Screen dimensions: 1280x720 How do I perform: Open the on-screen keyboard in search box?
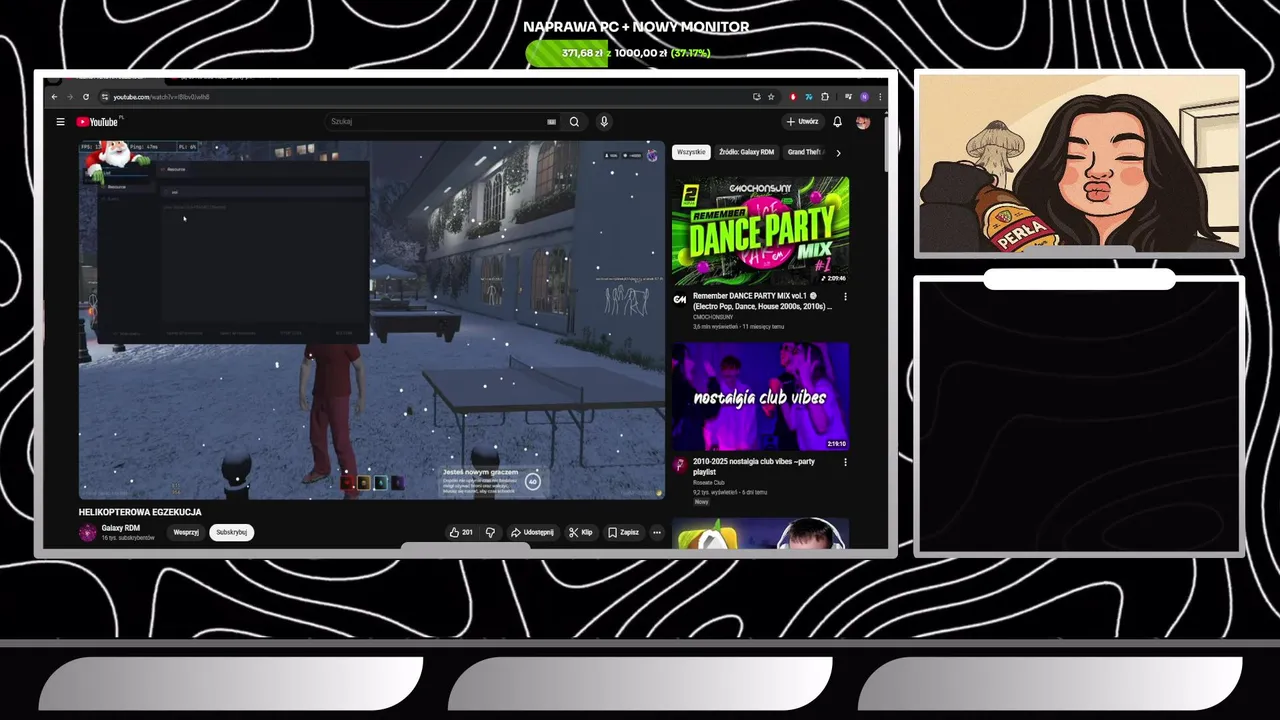point(551,122)
